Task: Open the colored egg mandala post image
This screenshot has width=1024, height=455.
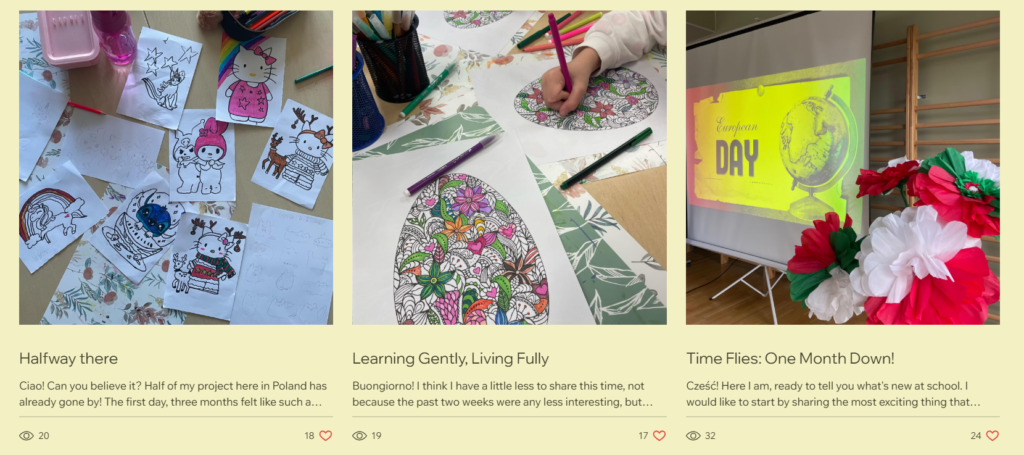Action: pyautogui.click(x=509, y=167)
